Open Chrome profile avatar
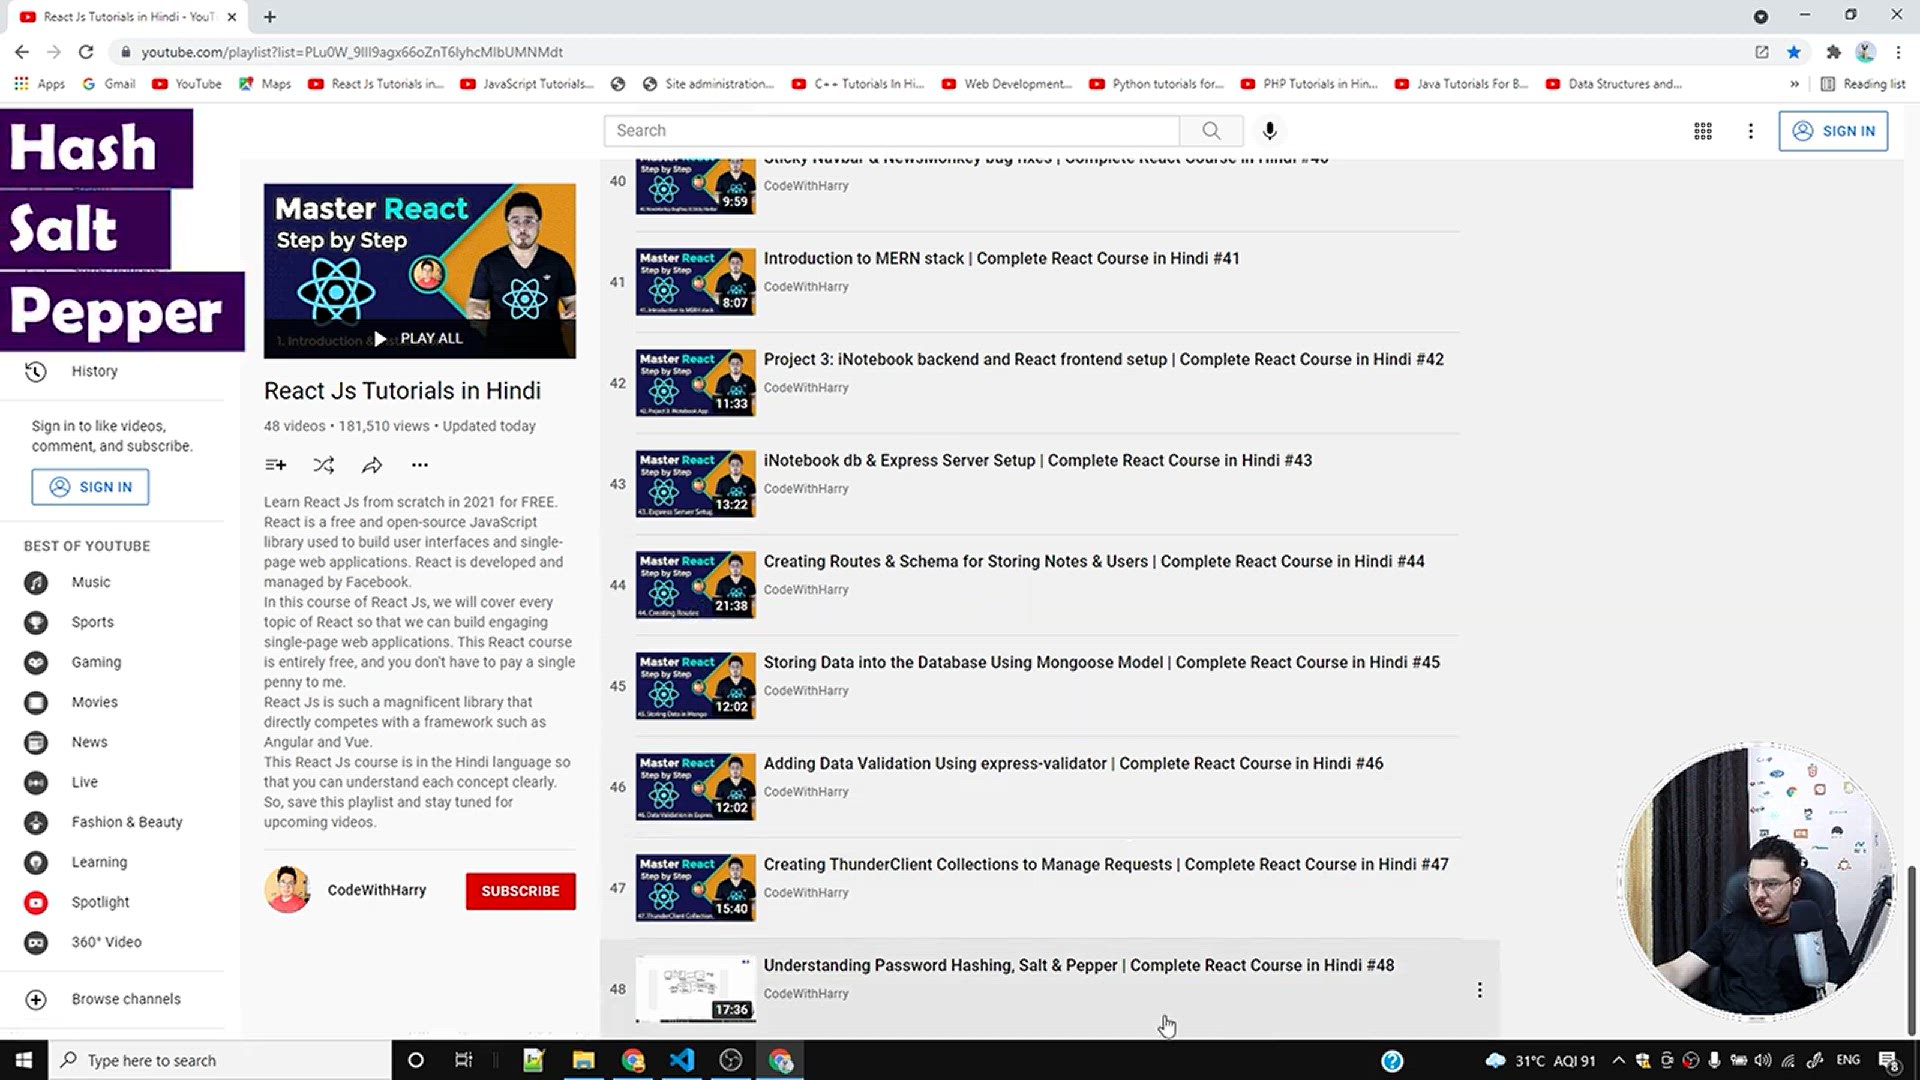Screen dimensions: 1920x1080 pyautogui.click(x=1865, y=52)
